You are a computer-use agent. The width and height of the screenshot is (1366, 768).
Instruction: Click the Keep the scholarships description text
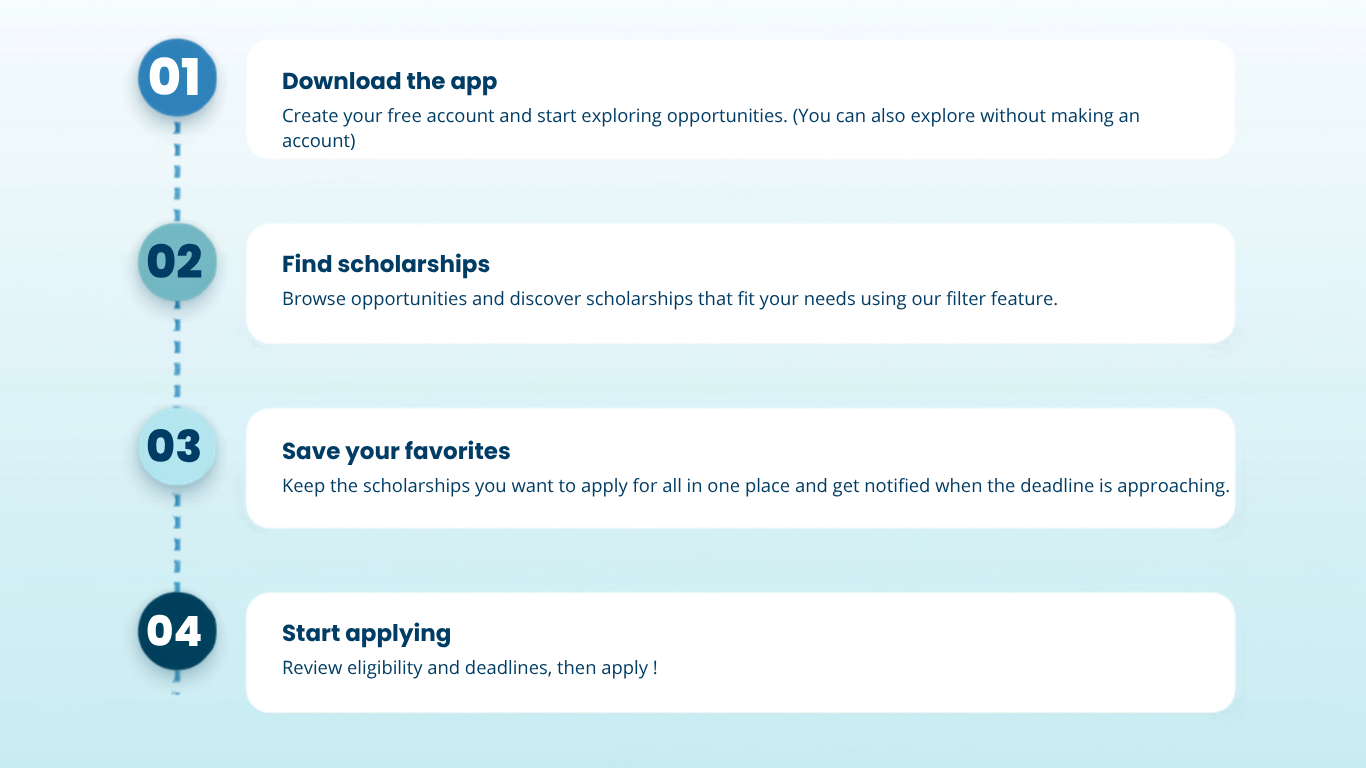[x=756, y=486]
